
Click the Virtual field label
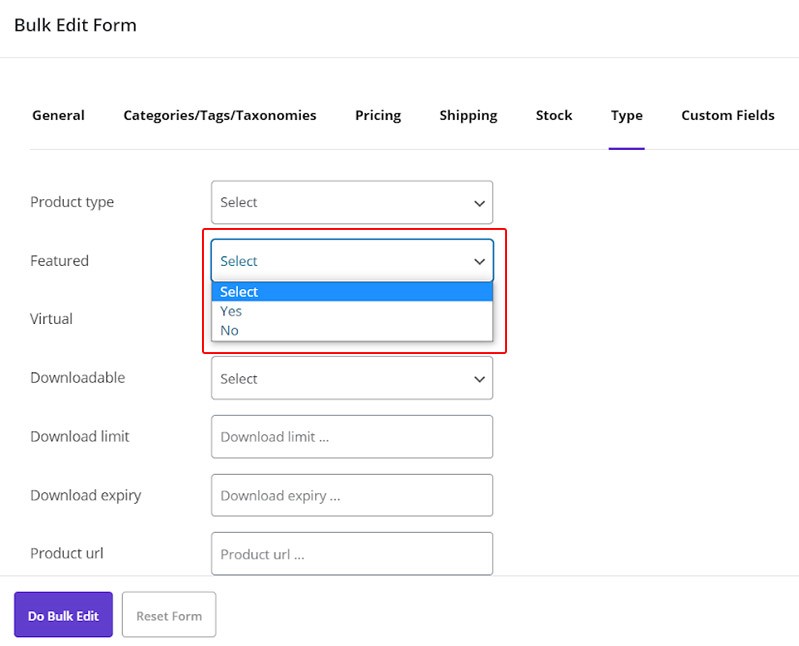(51, 319)
